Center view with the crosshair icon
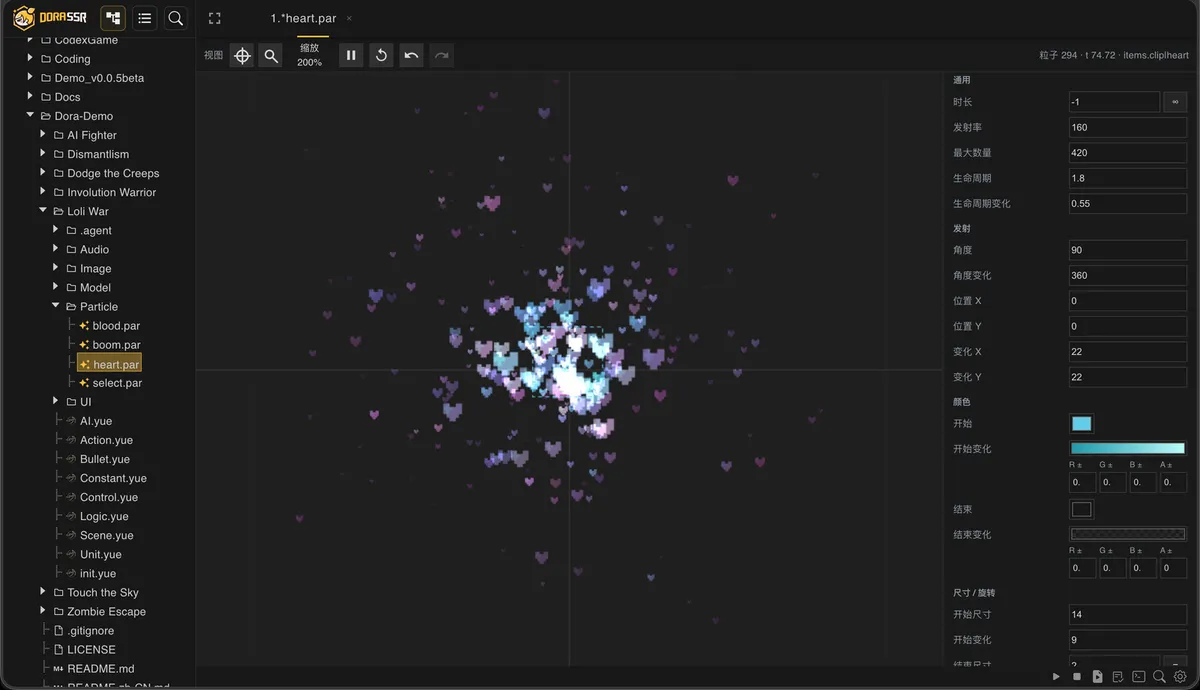The height and width of the screenshot is (690, 1200). pyautogui.click(x=242, y=56)
